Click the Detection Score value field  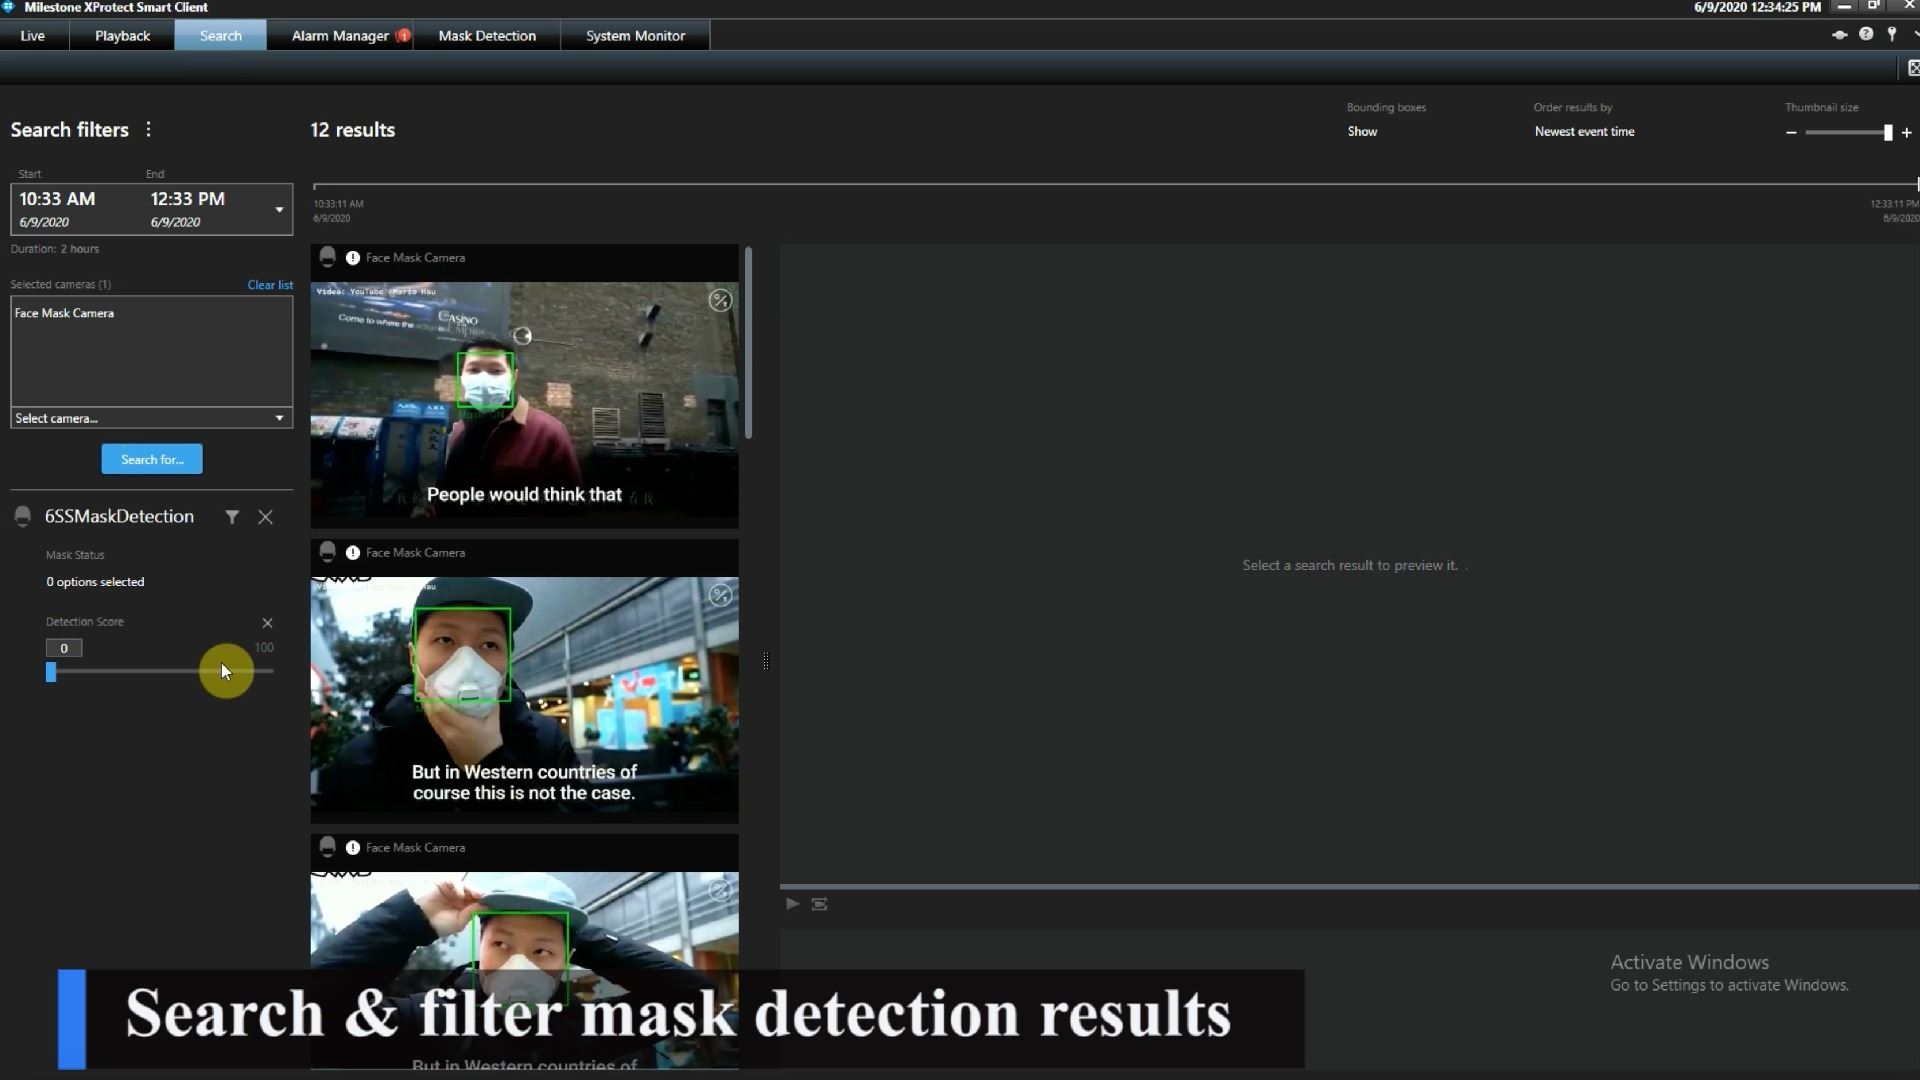click(x=64, y=649)
